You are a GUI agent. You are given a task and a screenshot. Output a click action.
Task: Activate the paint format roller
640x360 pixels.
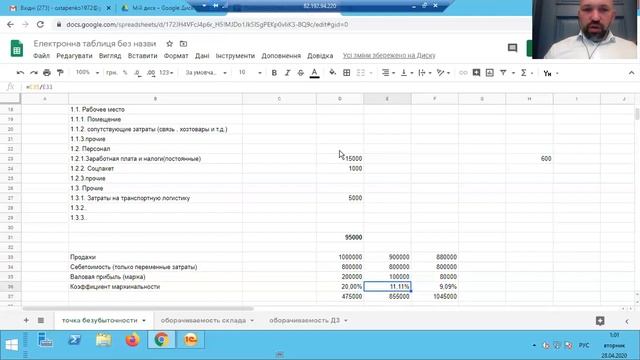coord(60,73)
